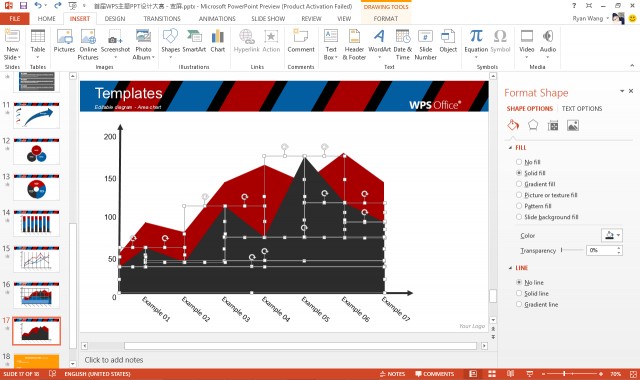Adjust the Transparency slider
The width and height of the screenshot is (640, 380).
click(562, 250)
